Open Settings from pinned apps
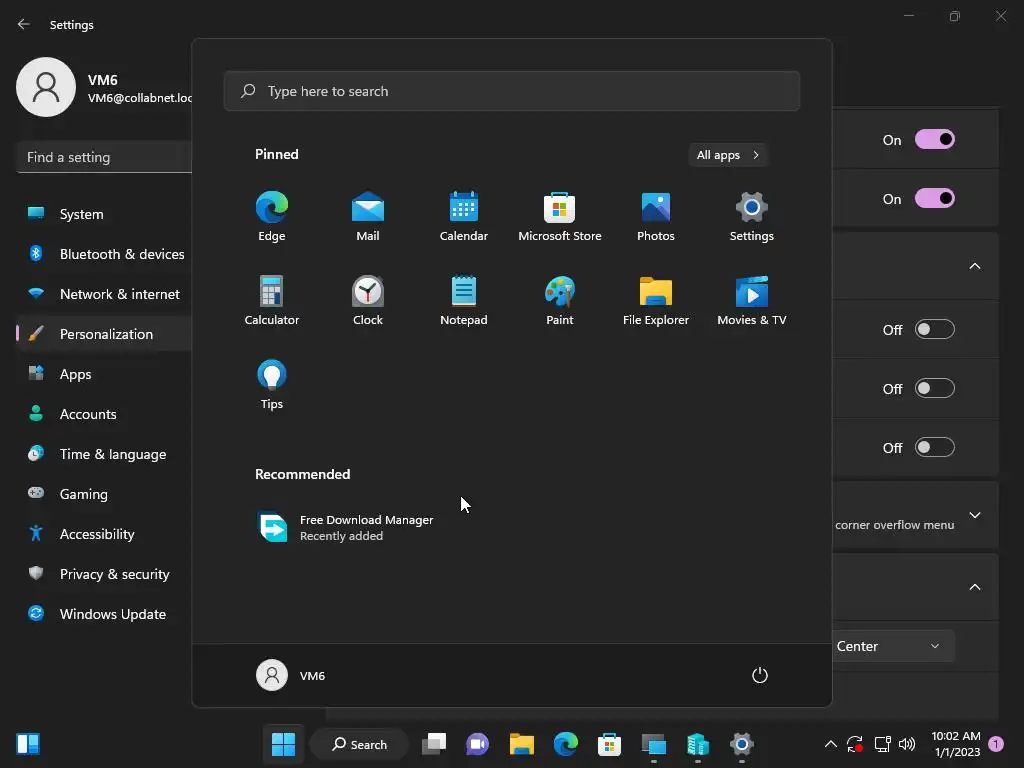Screen dimensions: 1024x768 click(x=752, y=217)
